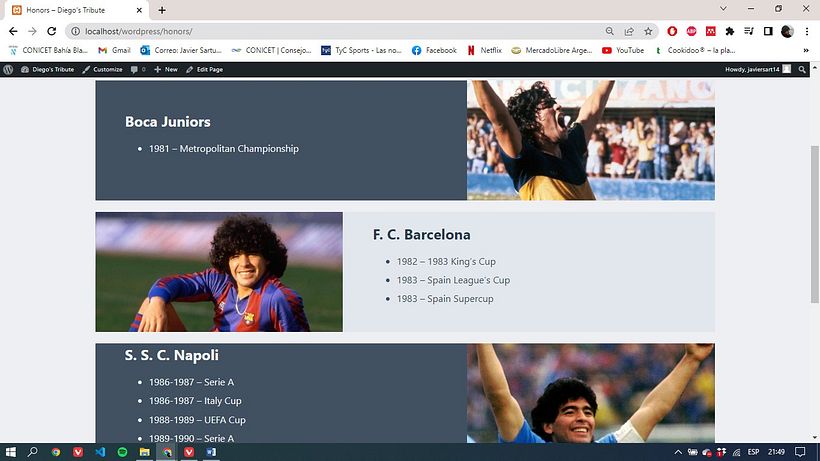View site information icon in address bar
The height and width of the screenshot is (461, 820).
[75, 31]
